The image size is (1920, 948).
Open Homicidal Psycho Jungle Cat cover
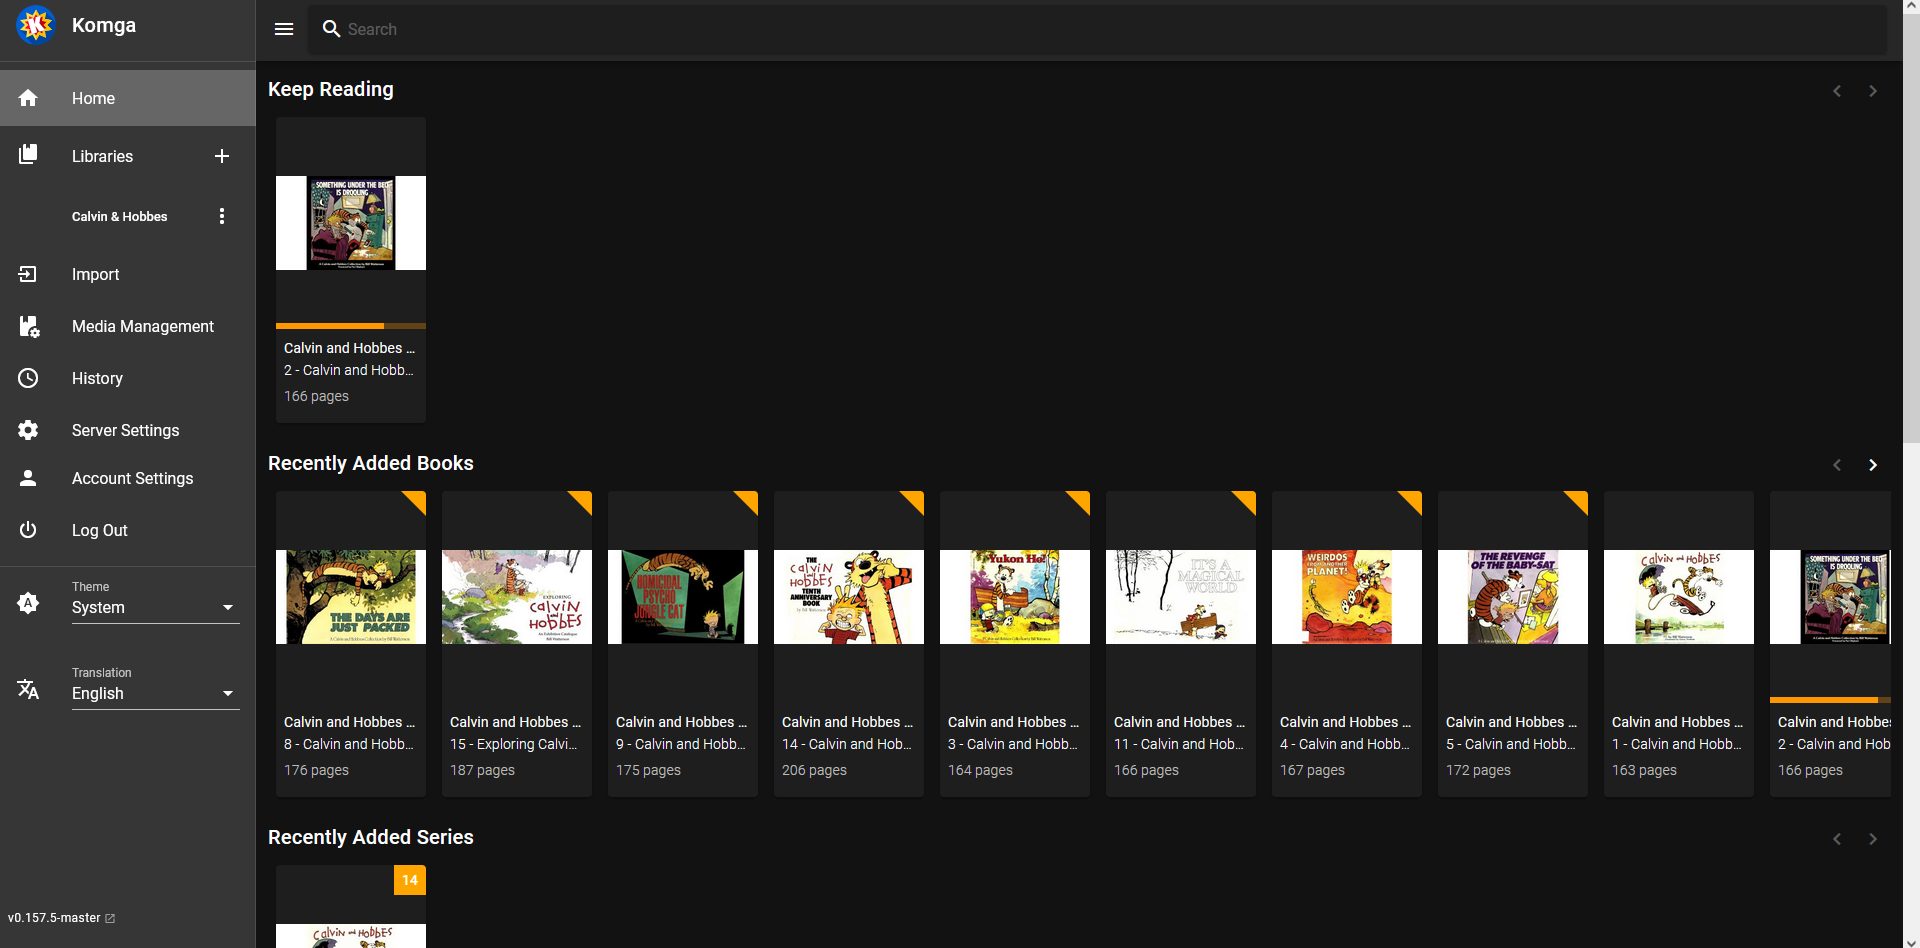tap(683, 597)
